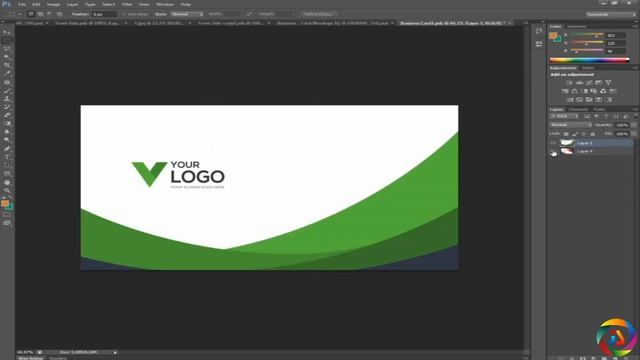
Task: Toggle Quick Mask mode in toolbox
Action: tap(7, 215)
